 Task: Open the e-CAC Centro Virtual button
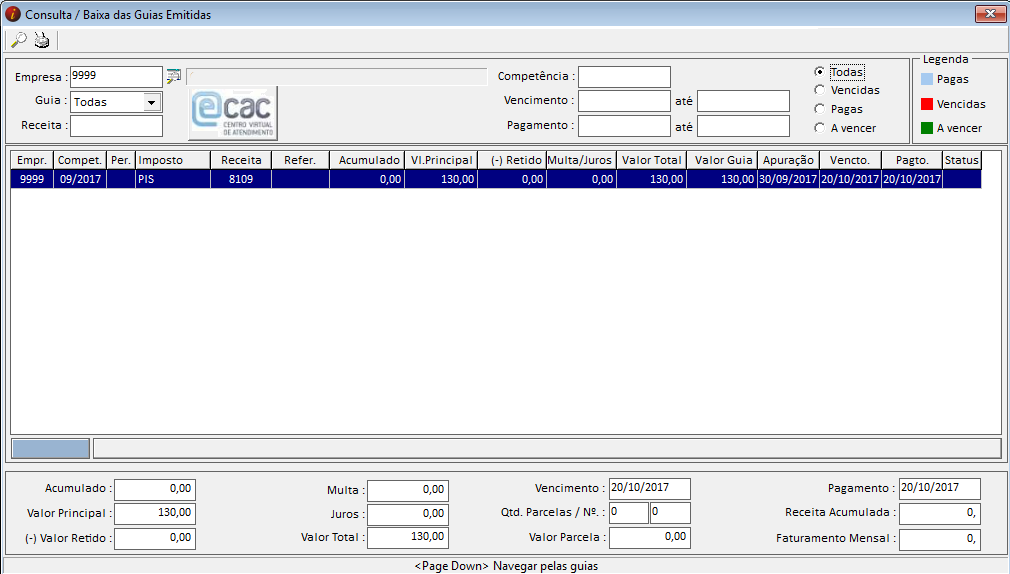tap(233, 113)
